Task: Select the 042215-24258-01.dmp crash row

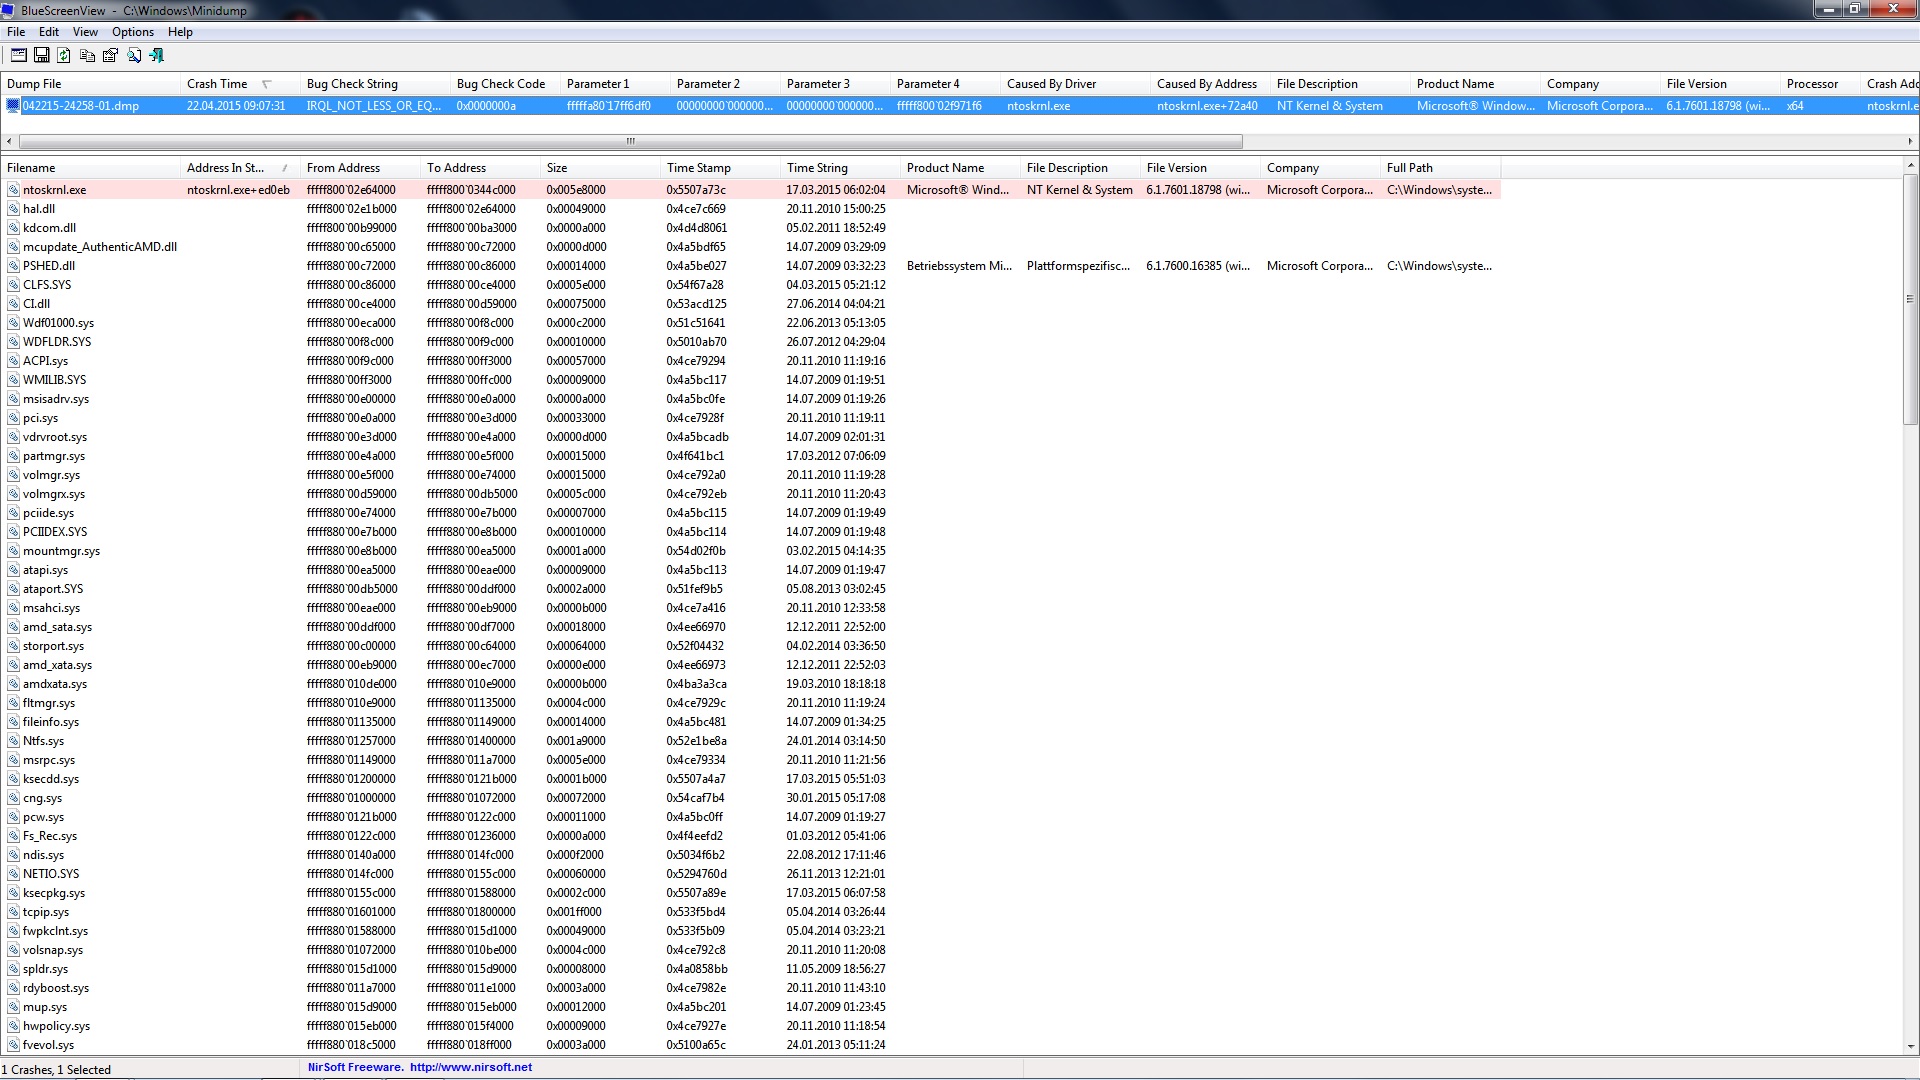Action: click(960, 105)
